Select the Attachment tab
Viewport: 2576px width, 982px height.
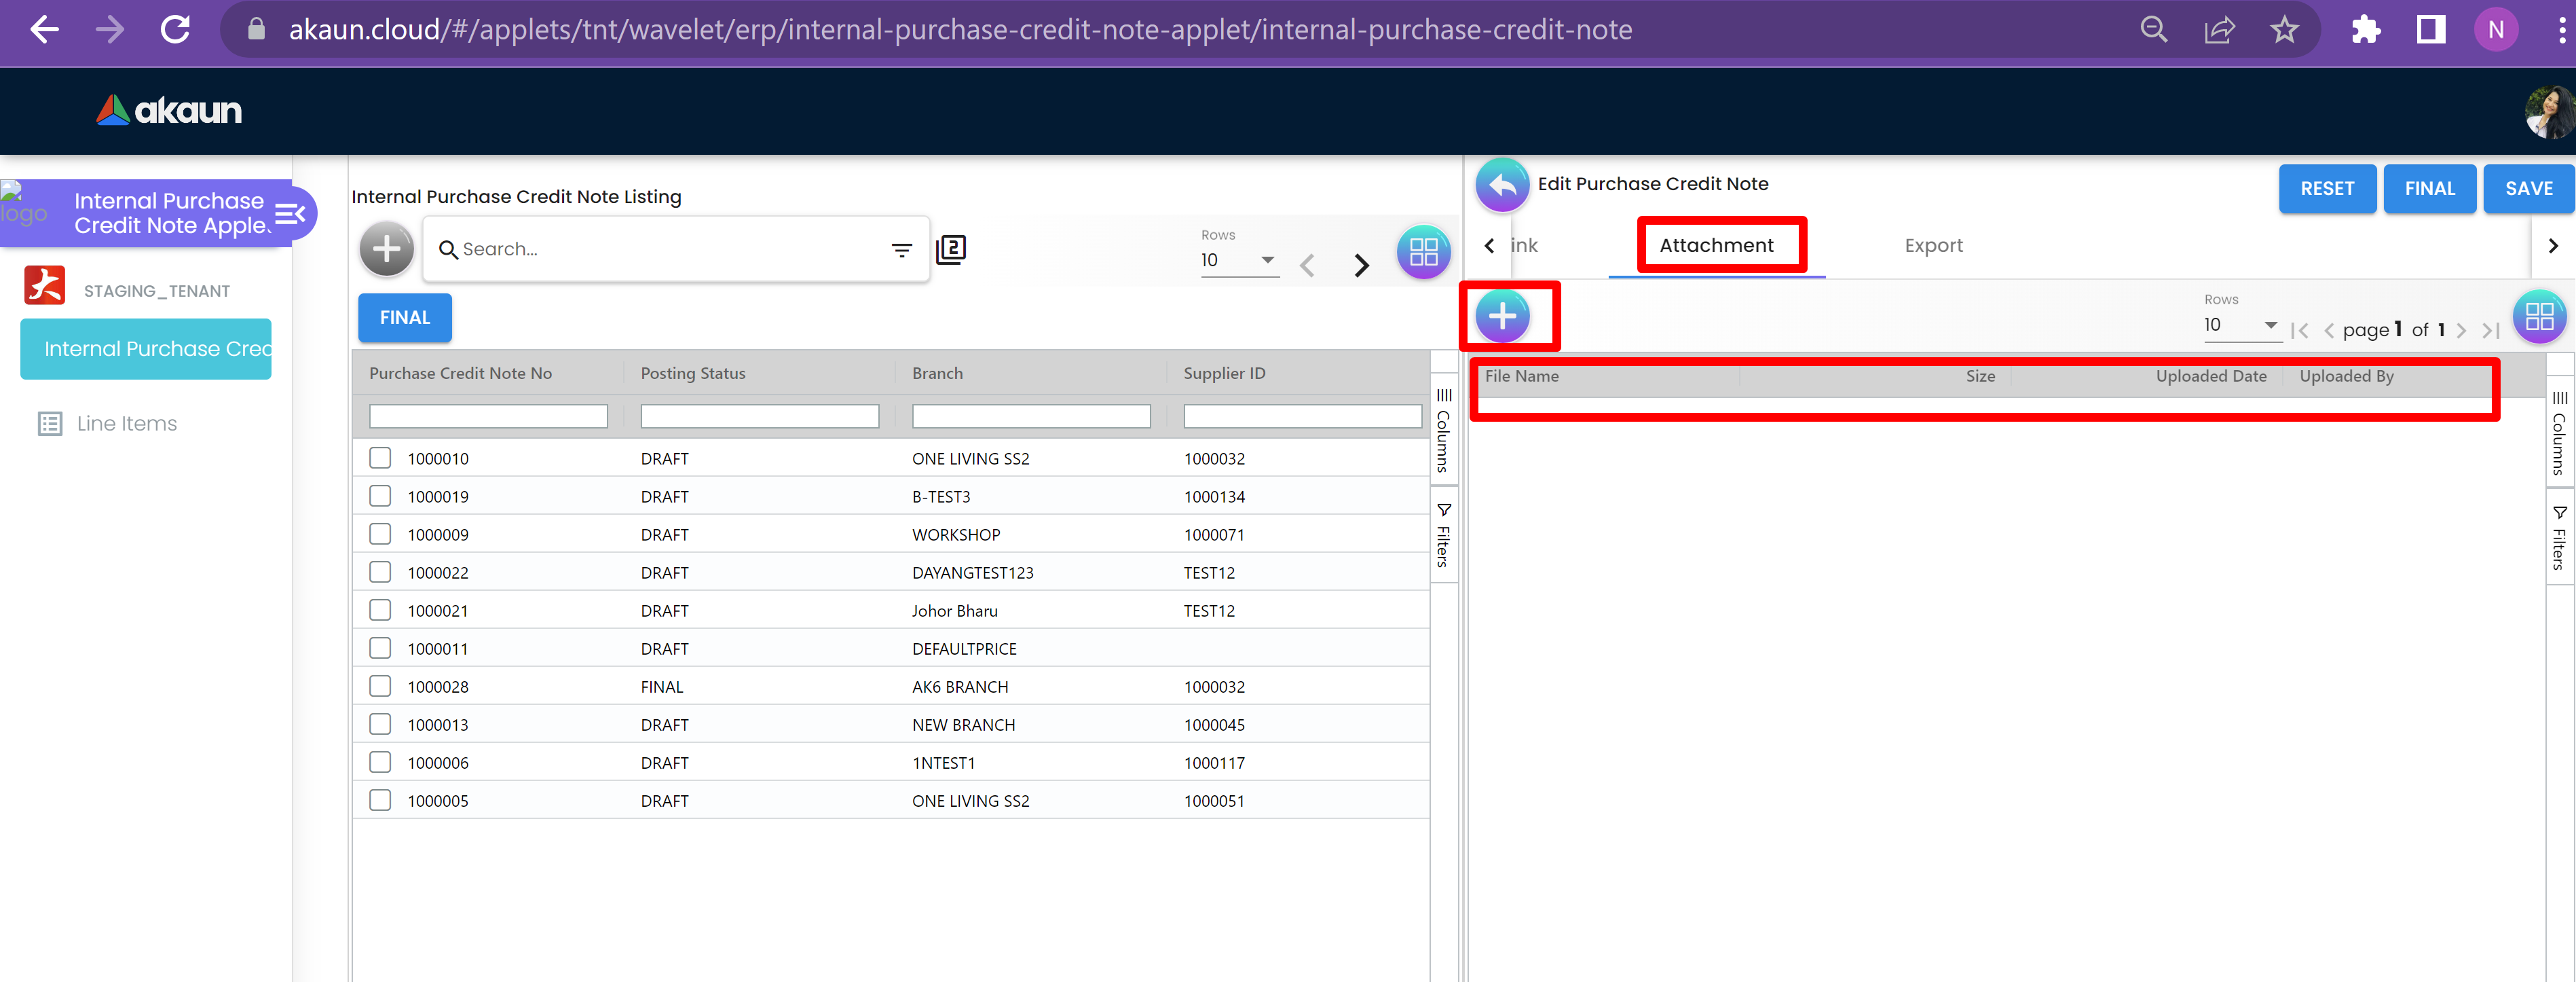point(1716,246)
